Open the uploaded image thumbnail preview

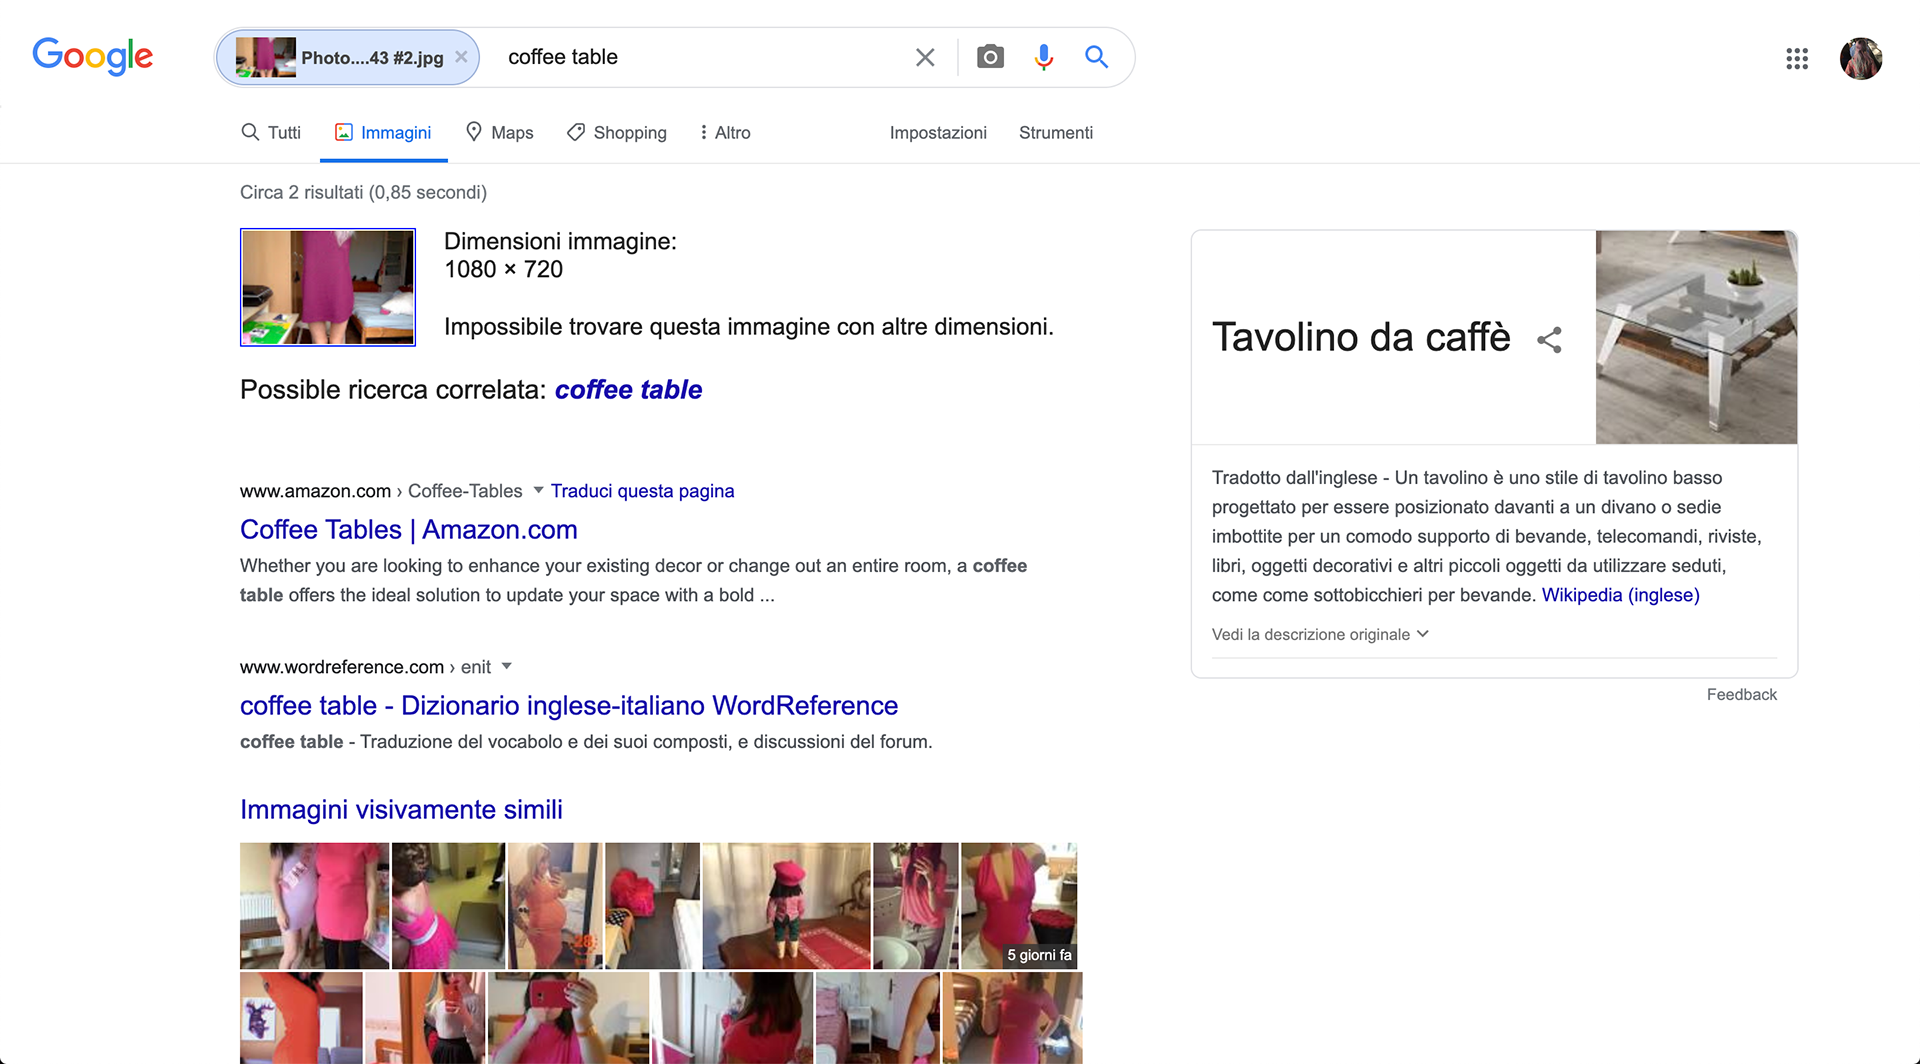[328, 287]
